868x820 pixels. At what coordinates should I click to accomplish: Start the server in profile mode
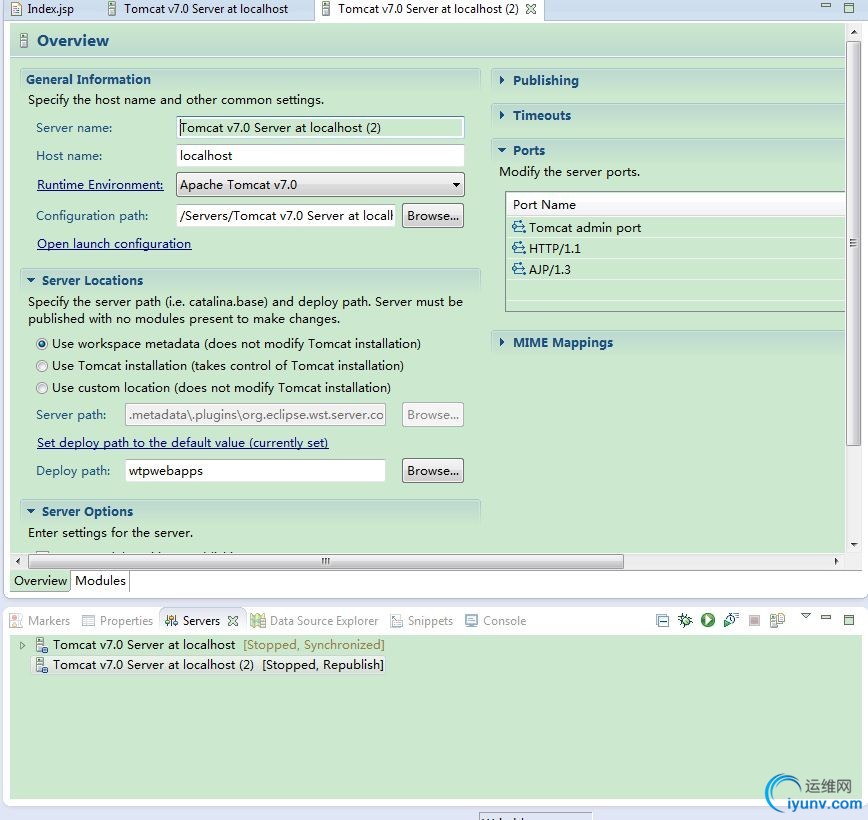point(731,620)
